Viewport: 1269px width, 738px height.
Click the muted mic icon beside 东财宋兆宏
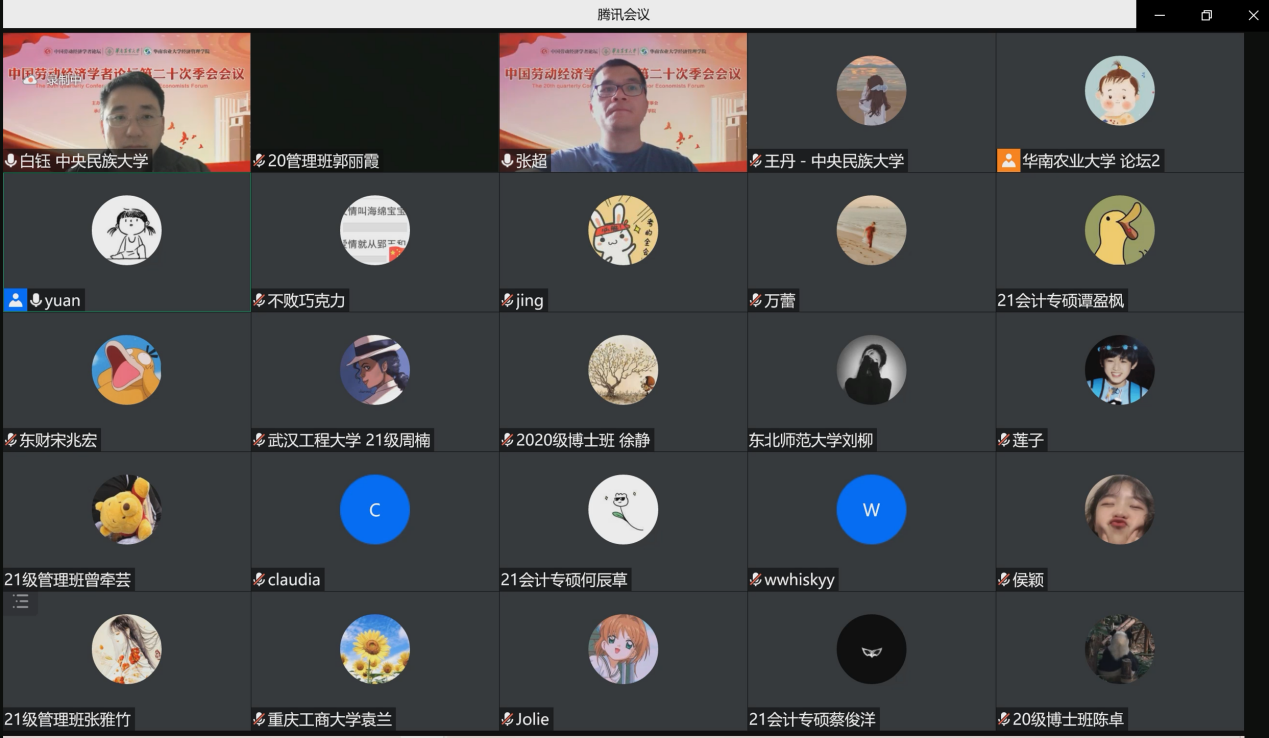(11, 440)
